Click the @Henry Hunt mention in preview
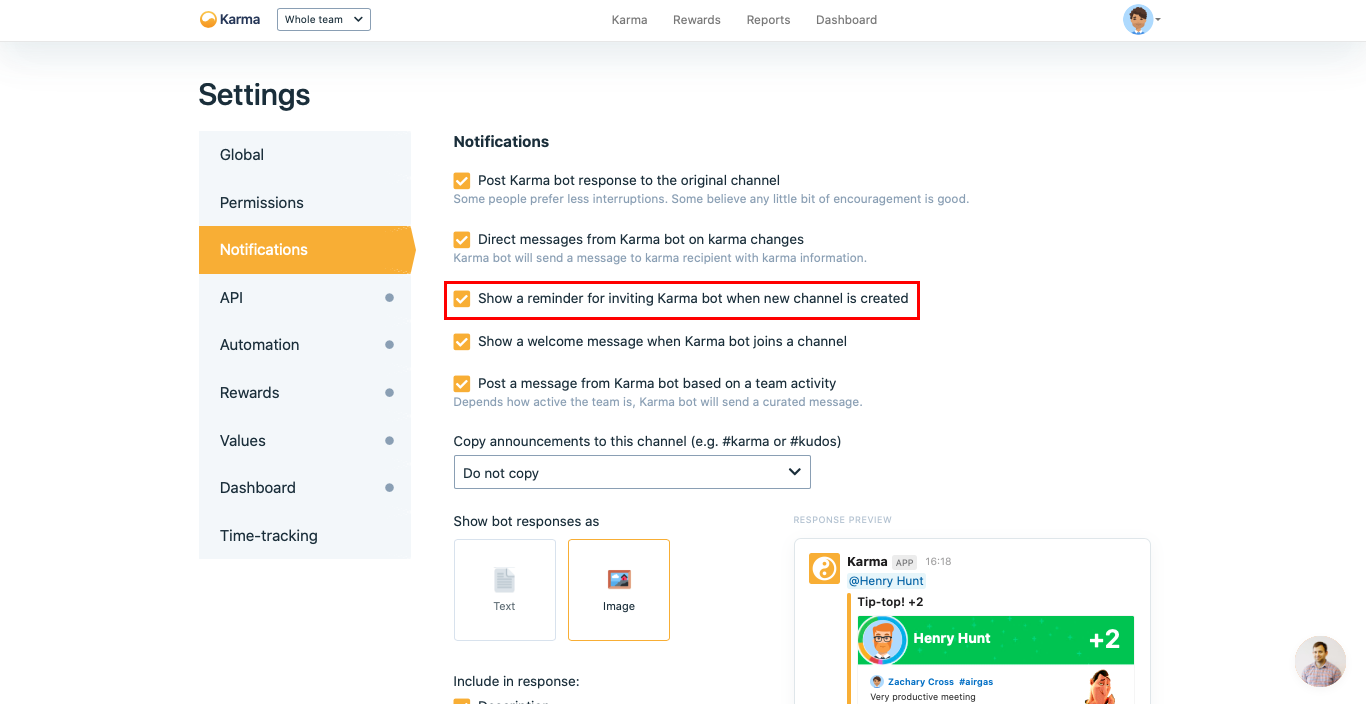 (886, 581)
